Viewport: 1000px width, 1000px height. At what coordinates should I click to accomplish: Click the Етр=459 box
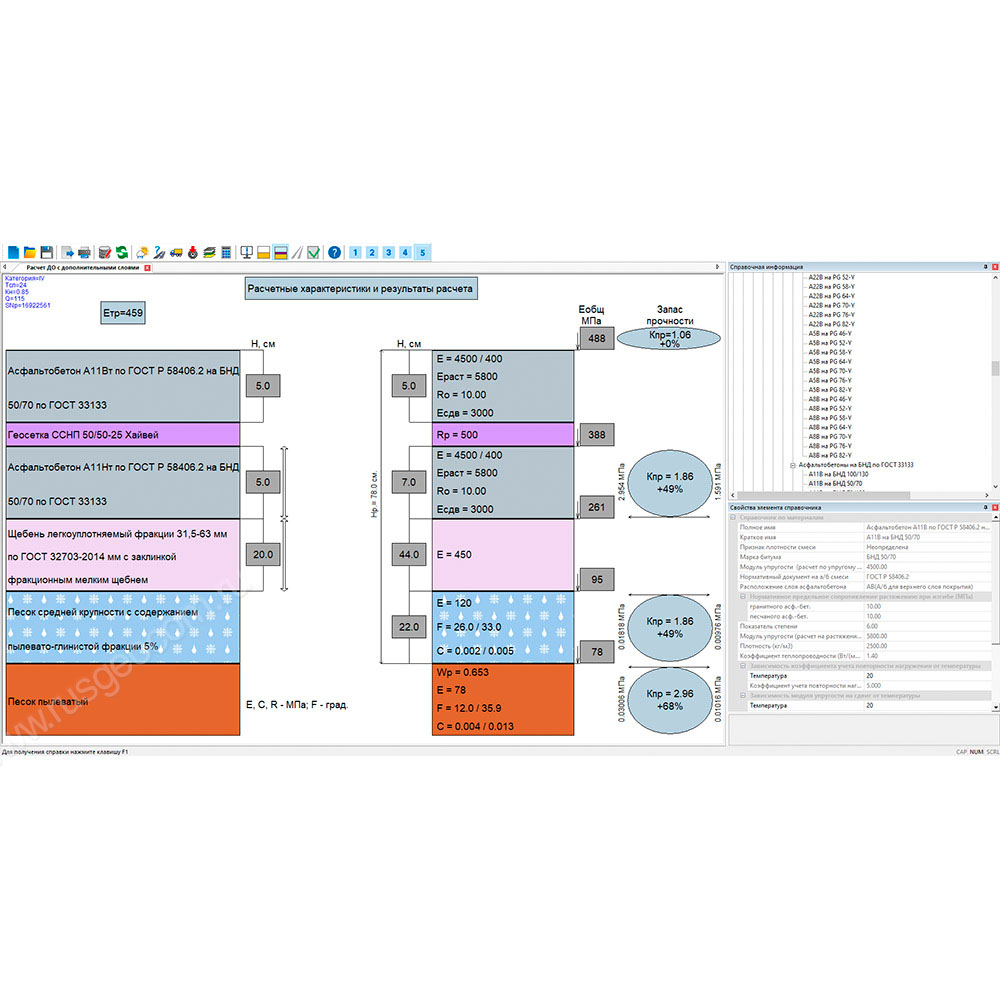click(124, 314)
